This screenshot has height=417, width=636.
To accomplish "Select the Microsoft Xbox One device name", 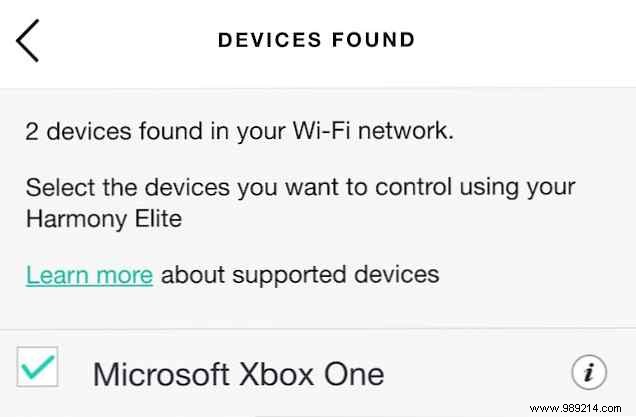I will (x=238, y=374).
